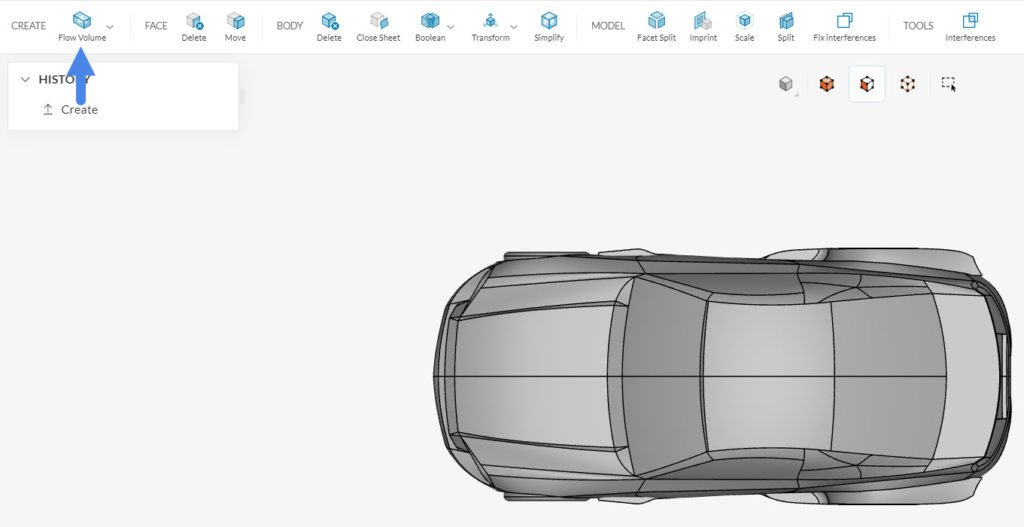This screenshot has height=527, width=1024.
Task: Activate the box selection tool
Action: (948, 84)
